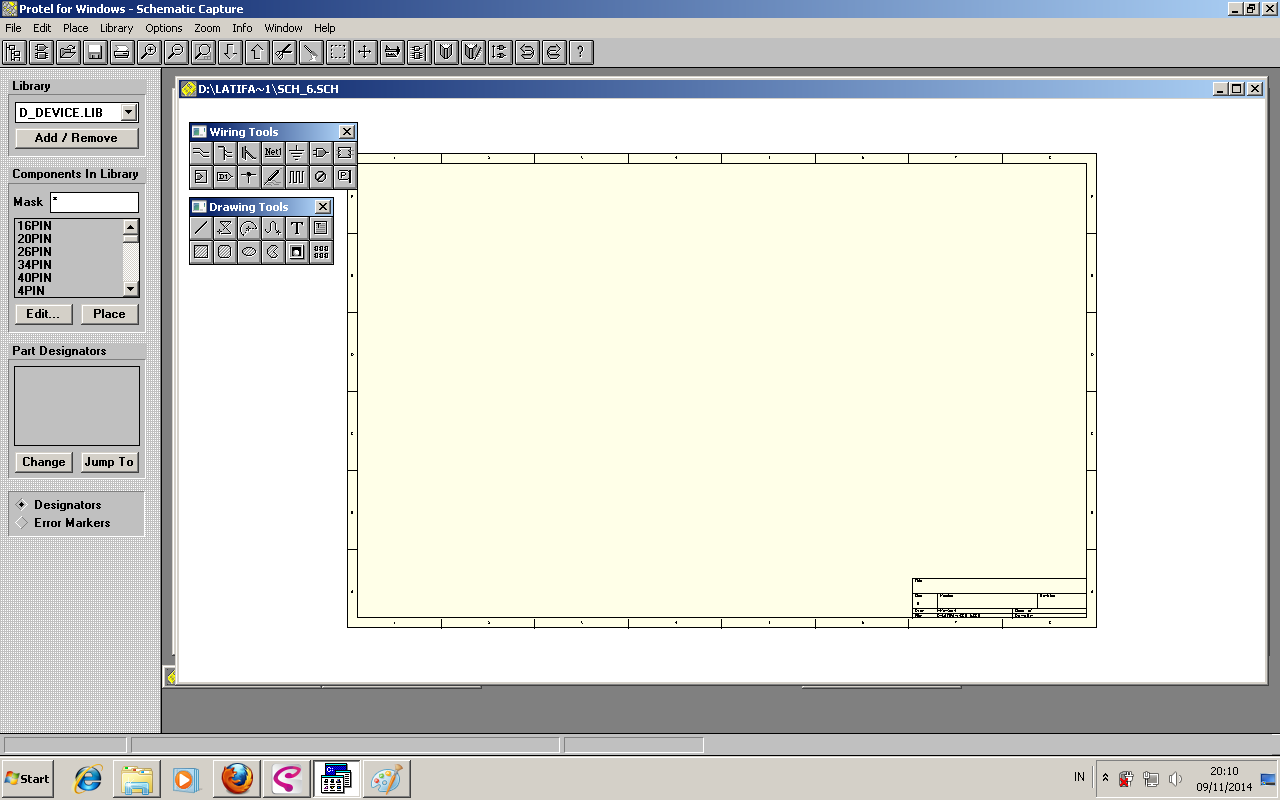Select 26PIN in the component list
This screenshot has width=1280, height=800.
coord(68,252)
